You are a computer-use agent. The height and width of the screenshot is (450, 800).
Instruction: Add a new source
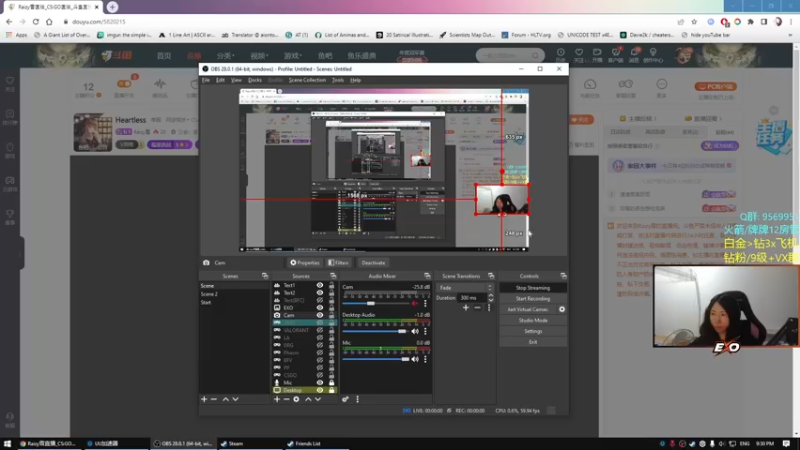277,399
